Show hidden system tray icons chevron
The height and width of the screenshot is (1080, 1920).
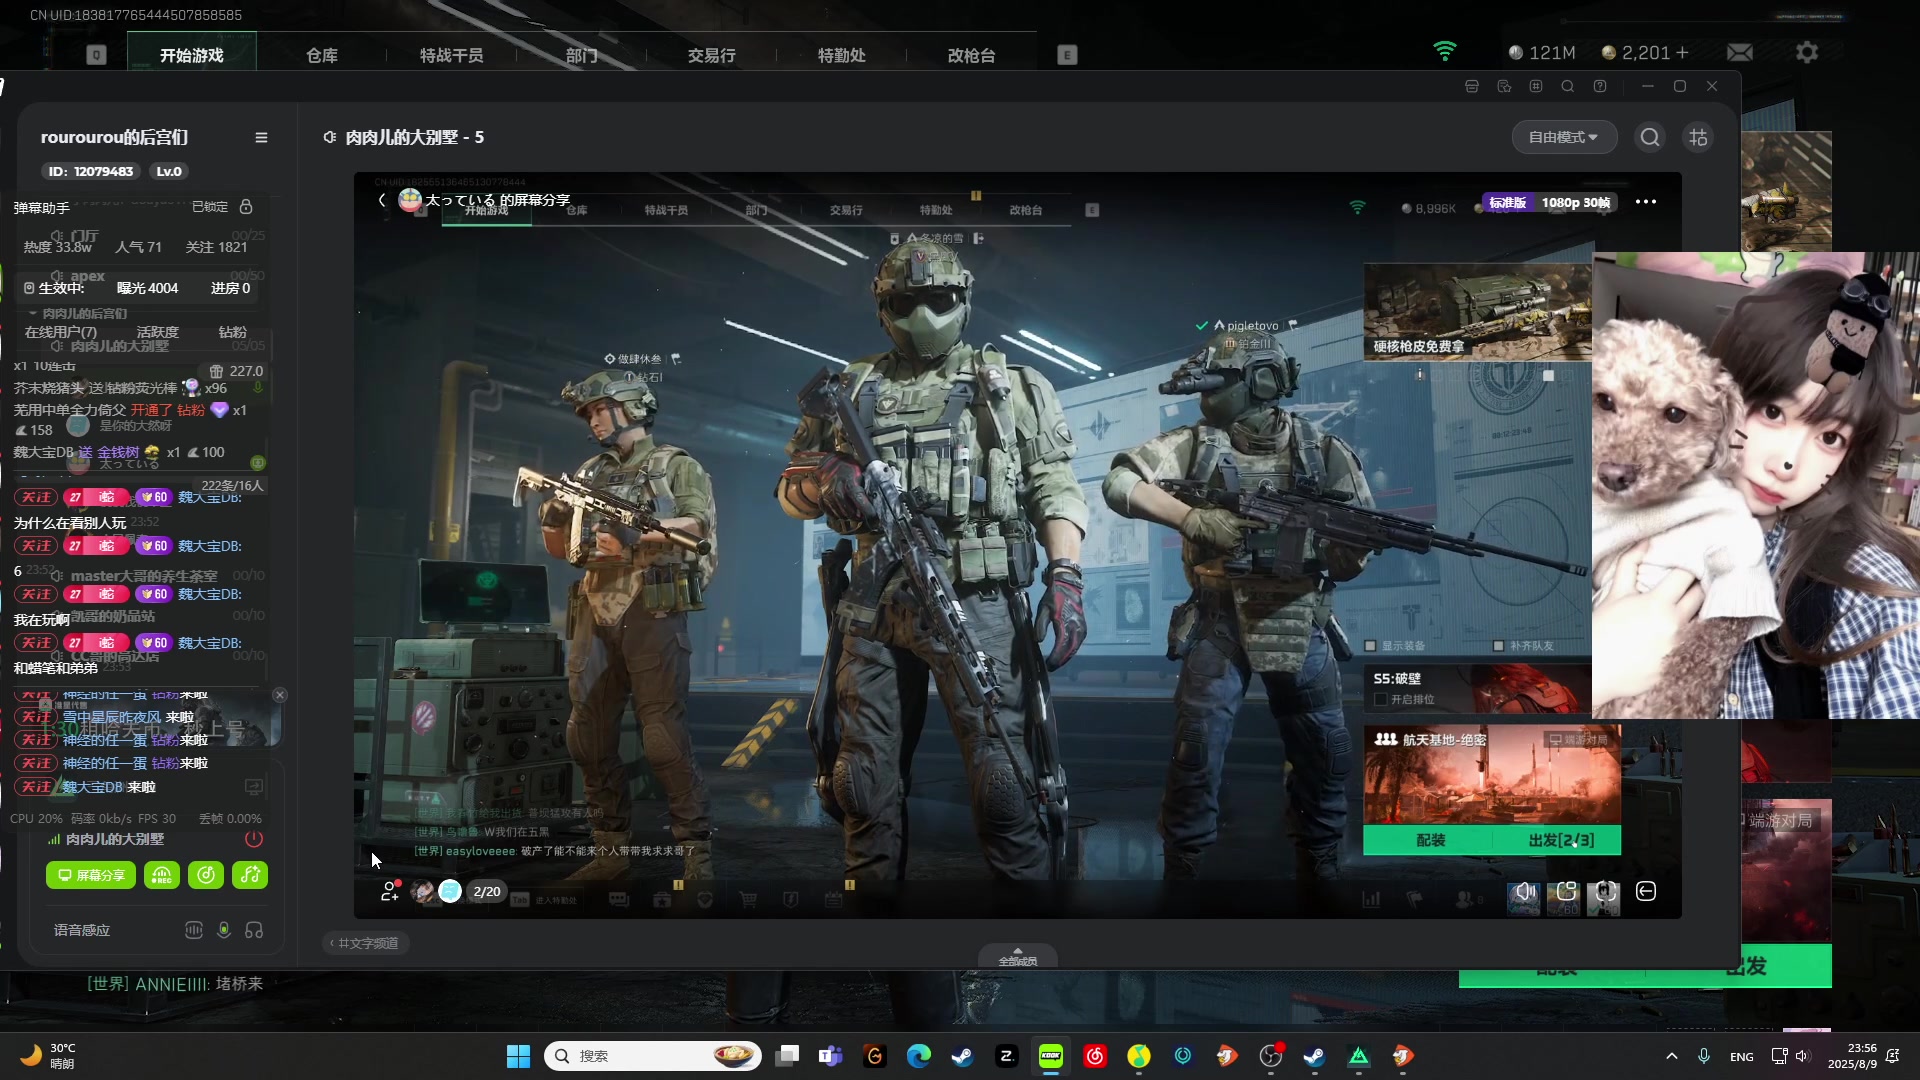1671,1056
